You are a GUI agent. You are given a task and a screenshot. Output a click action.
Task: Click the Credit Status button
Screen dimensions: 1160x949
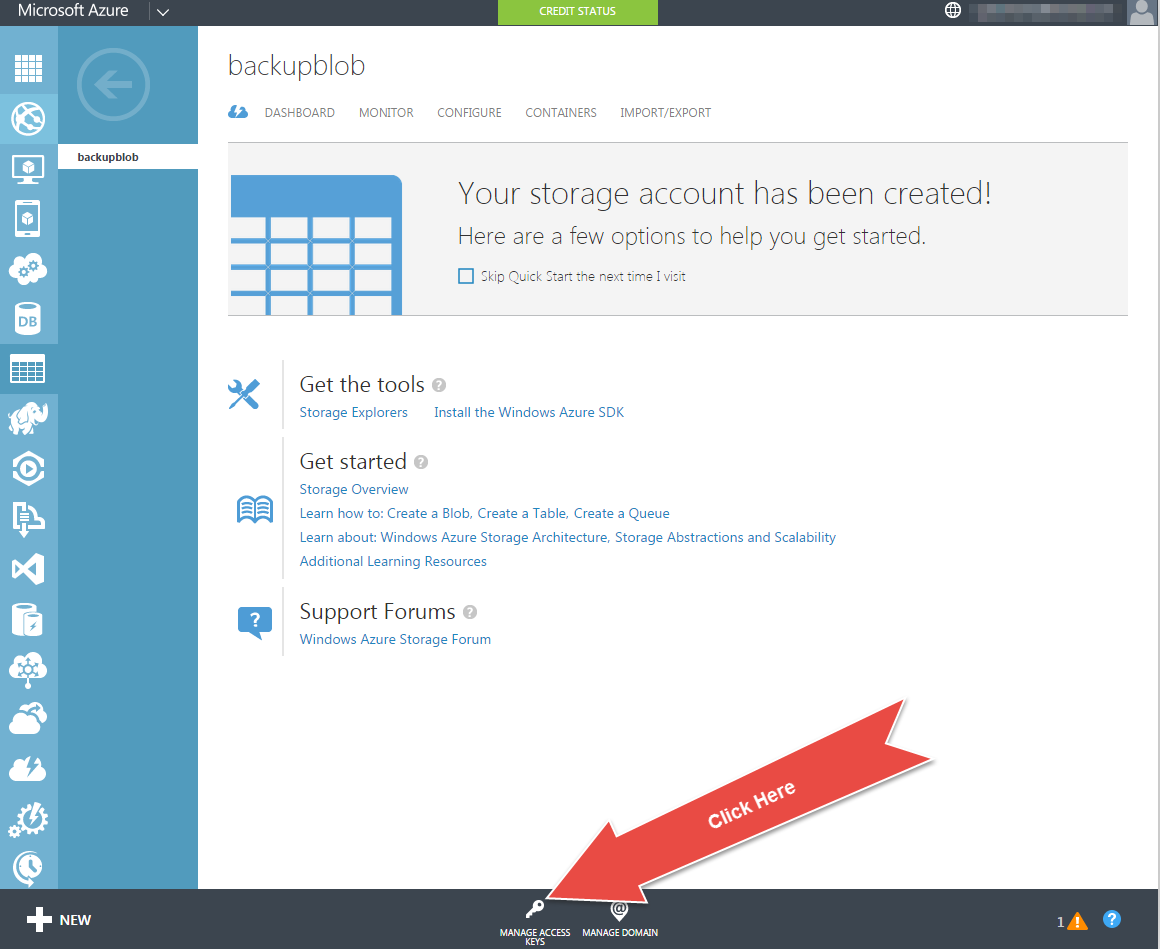[578, 12]
